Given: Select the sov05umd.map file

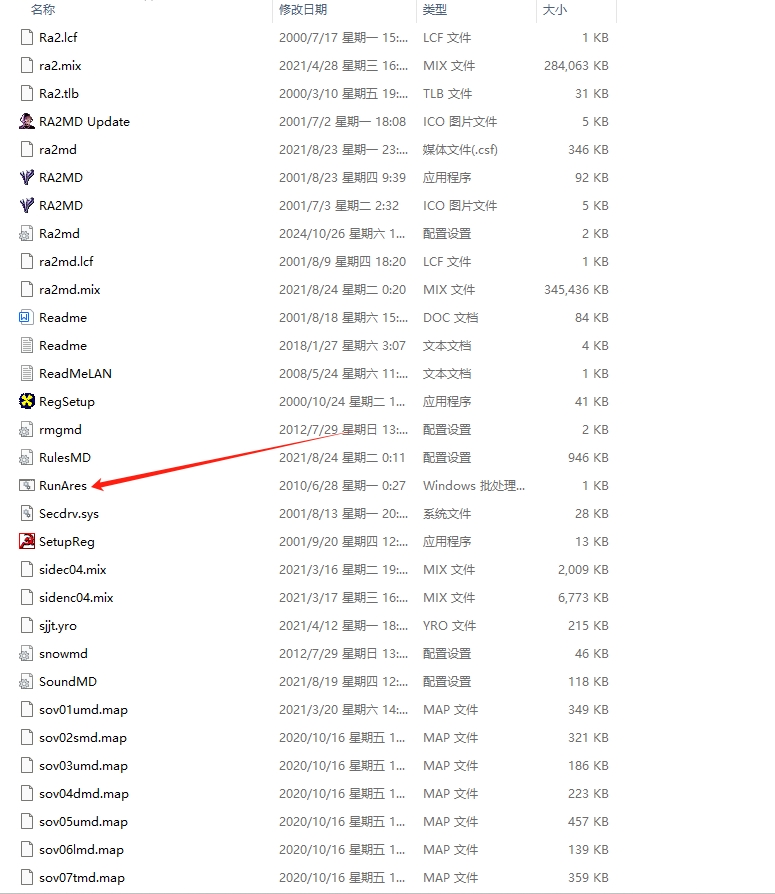Looking at the screenshot, I should pos(83,821).
